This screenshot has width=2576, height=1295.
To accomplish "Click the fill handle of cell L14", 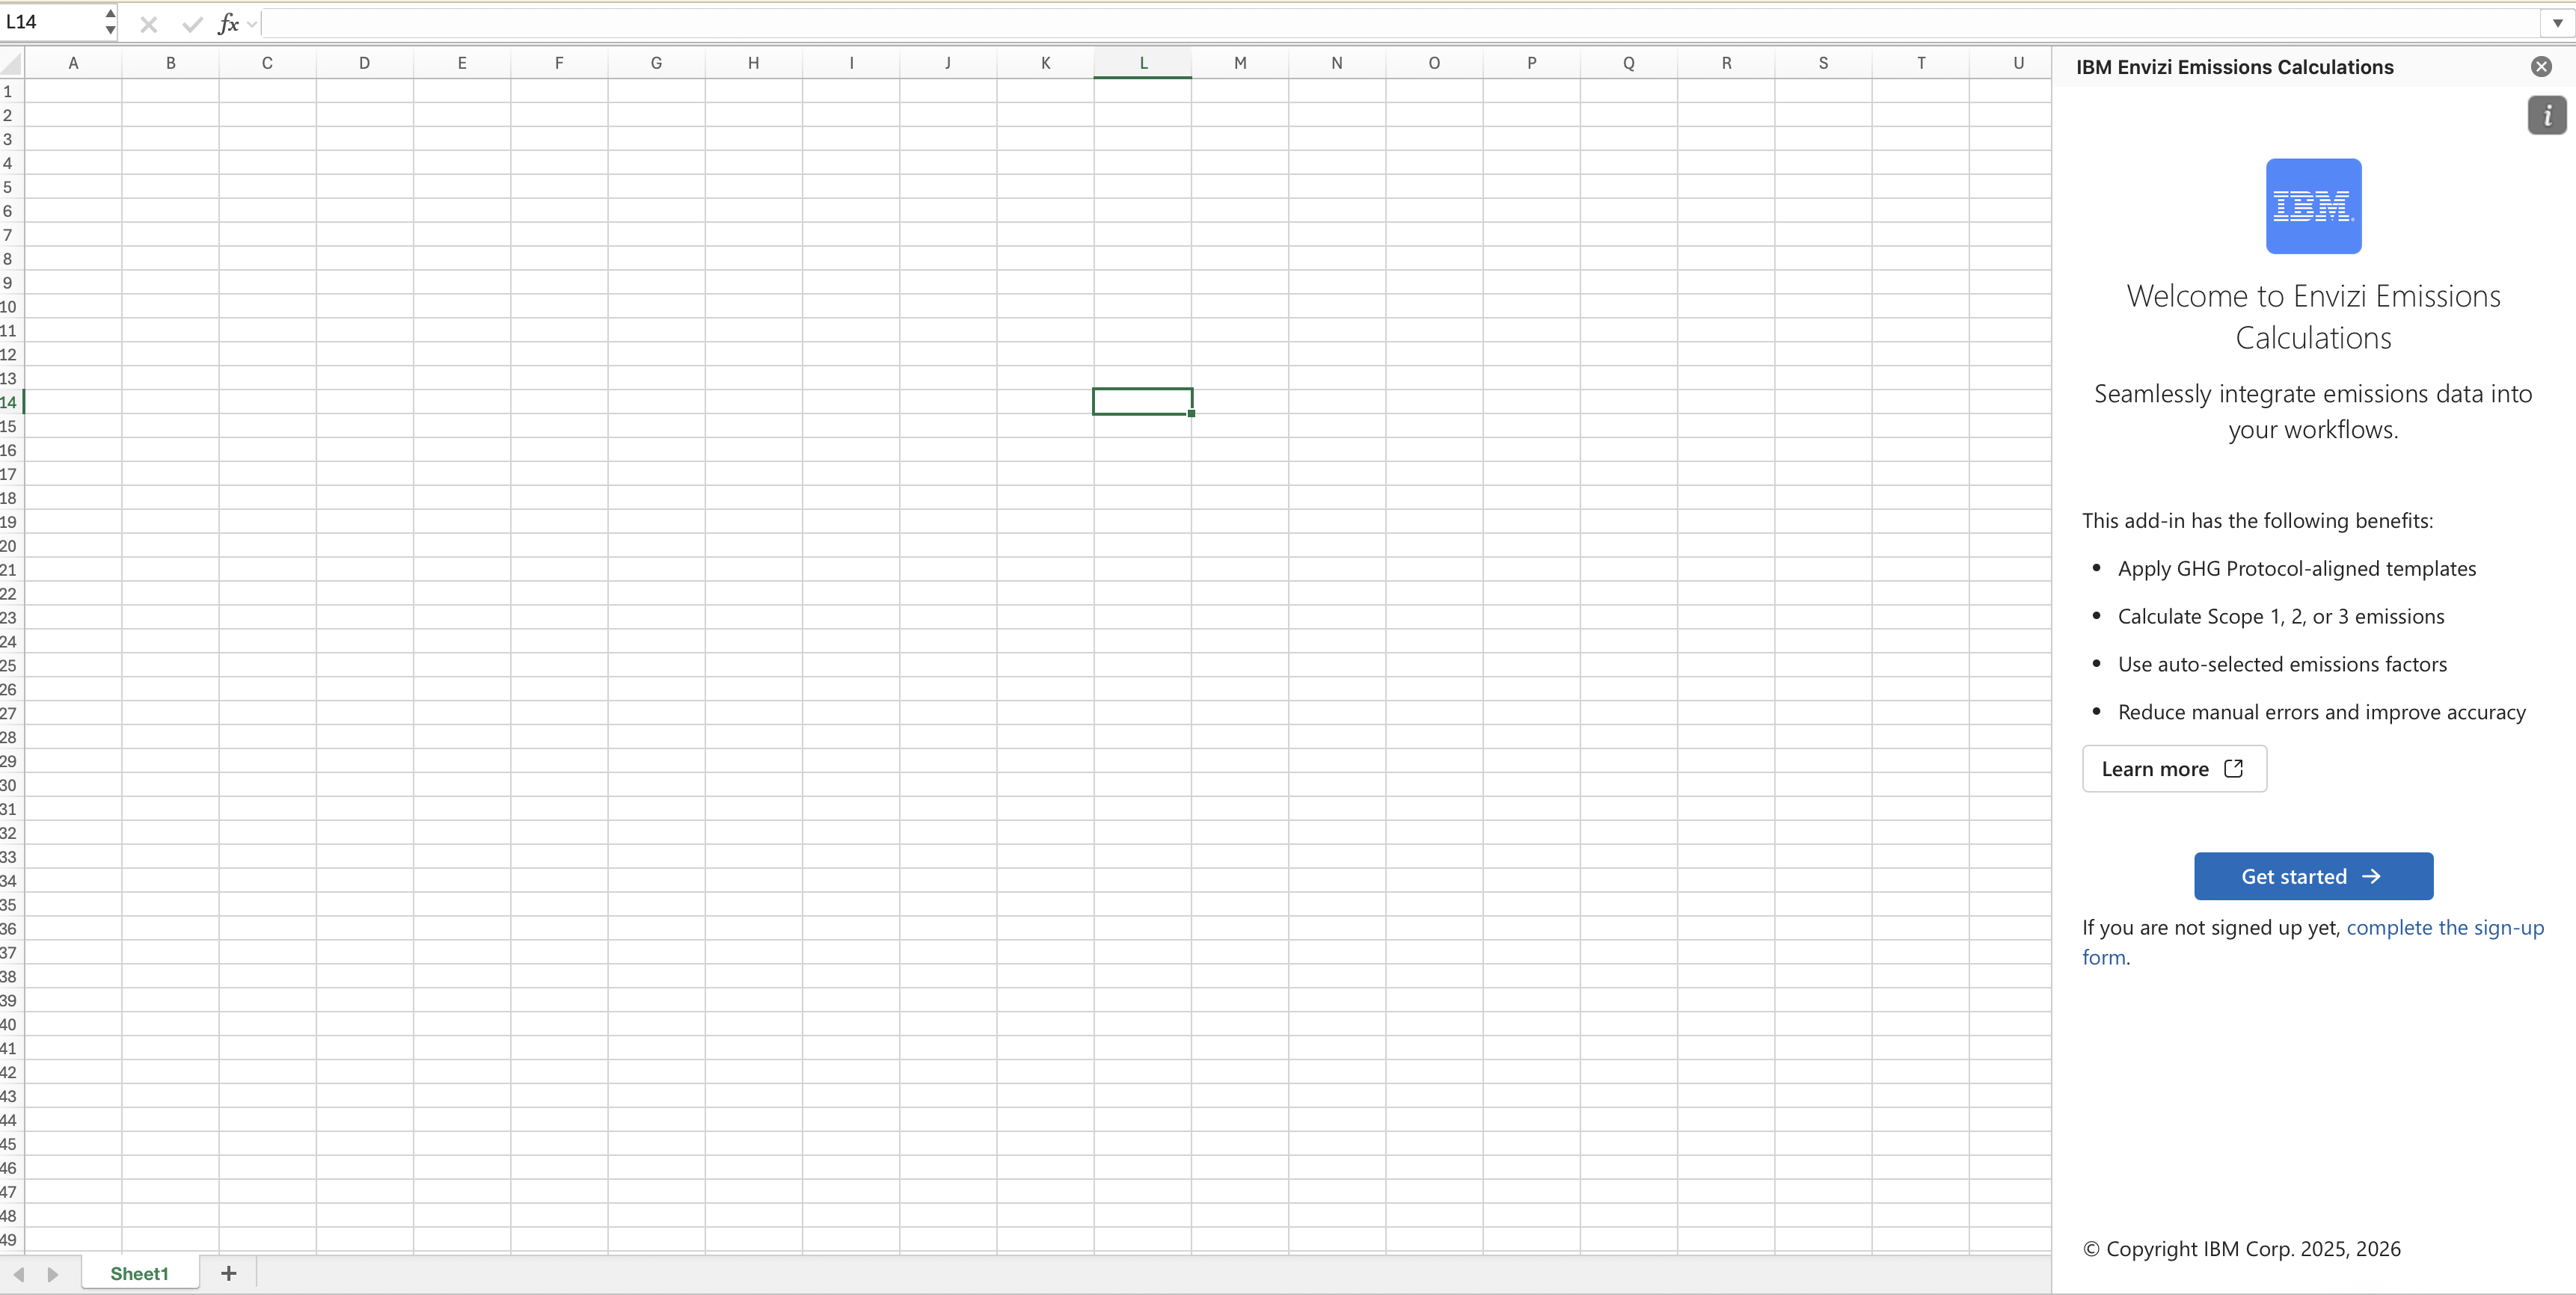I will 1191,413.
